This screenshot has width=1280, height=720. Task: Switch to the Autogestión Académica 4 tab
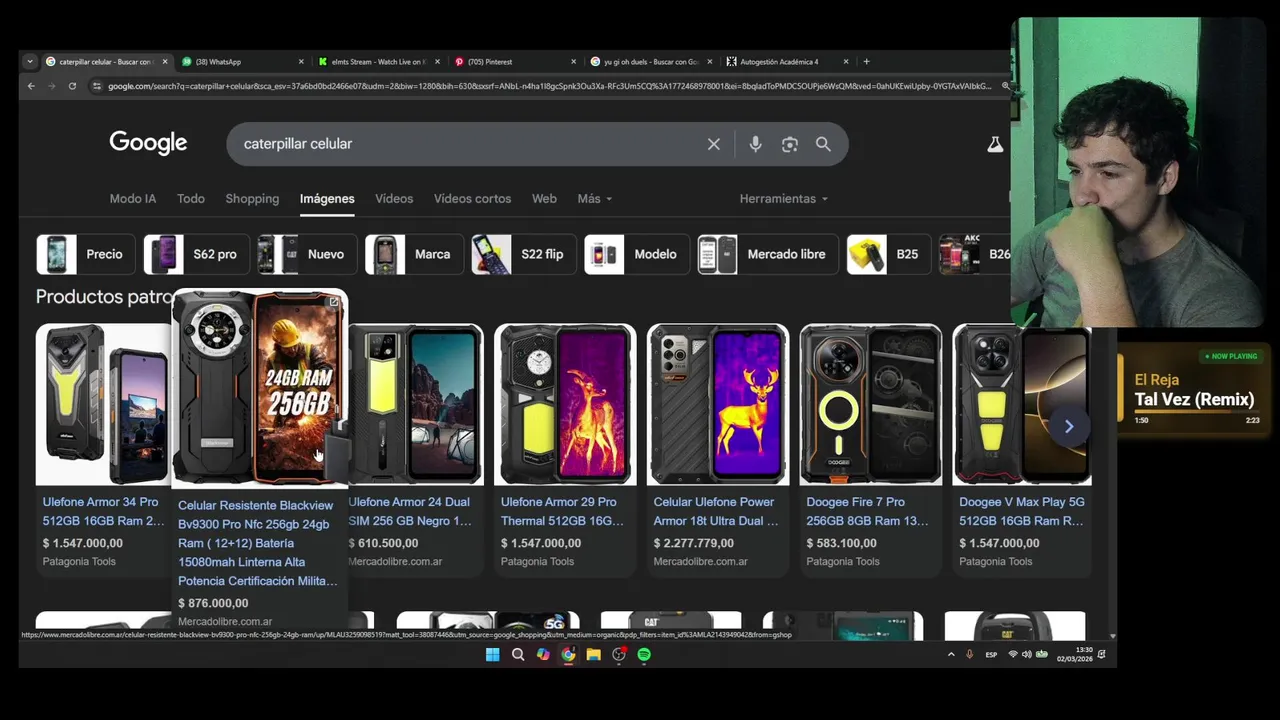coord(787,62)
